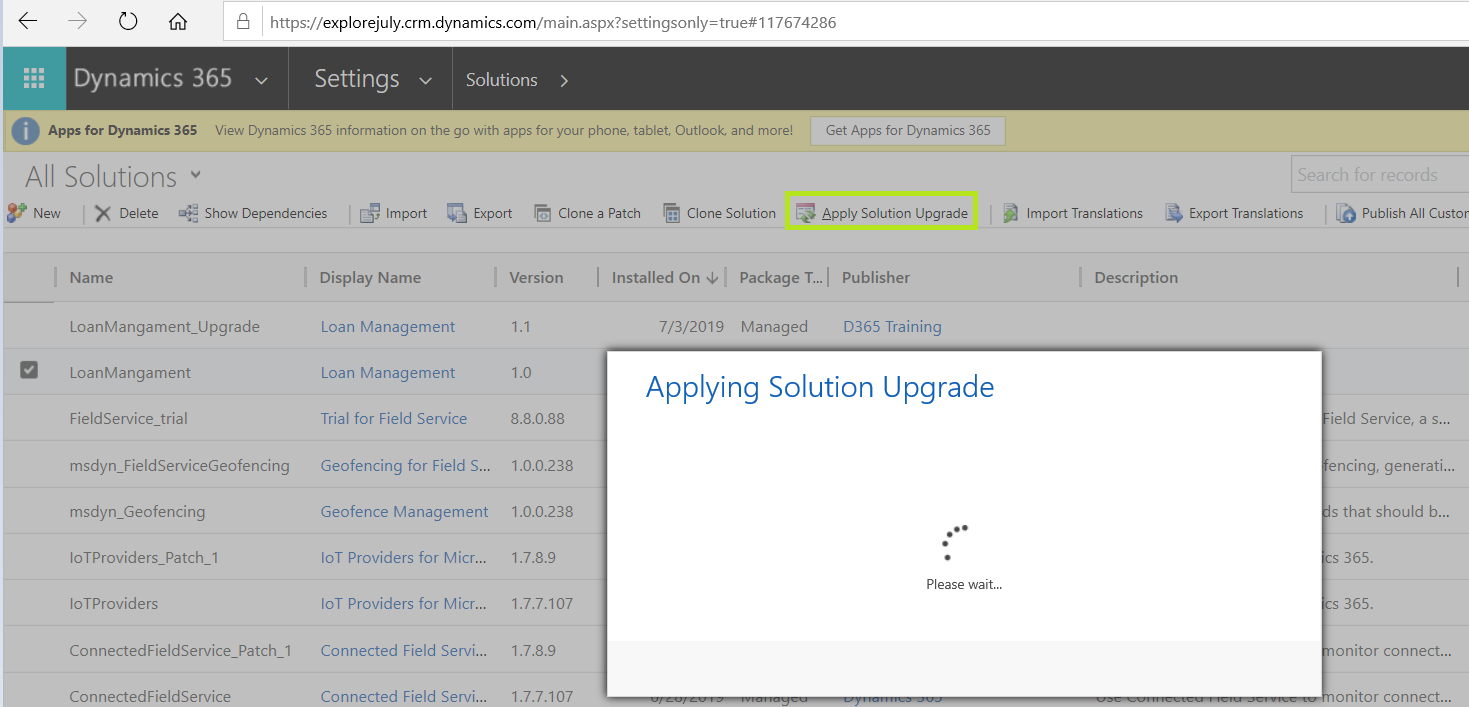
Task: Select the FieldService_trial row name
Action: [x=128, y=418]
